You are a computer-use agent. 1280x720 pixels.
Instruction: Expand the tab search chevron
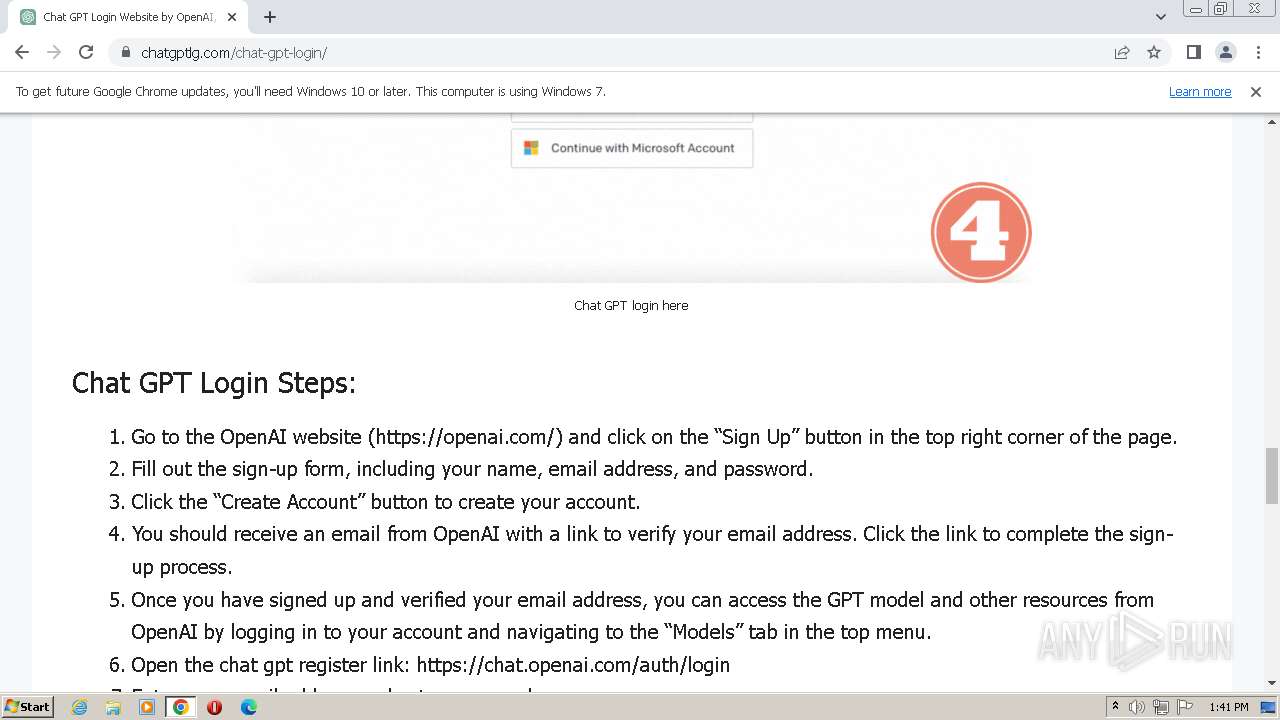[1160, 17]
